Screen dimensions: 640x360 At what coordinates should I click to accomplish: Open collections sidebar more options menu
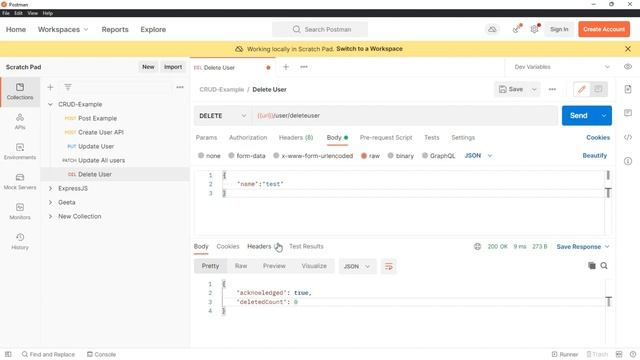[x=180, y=87]
